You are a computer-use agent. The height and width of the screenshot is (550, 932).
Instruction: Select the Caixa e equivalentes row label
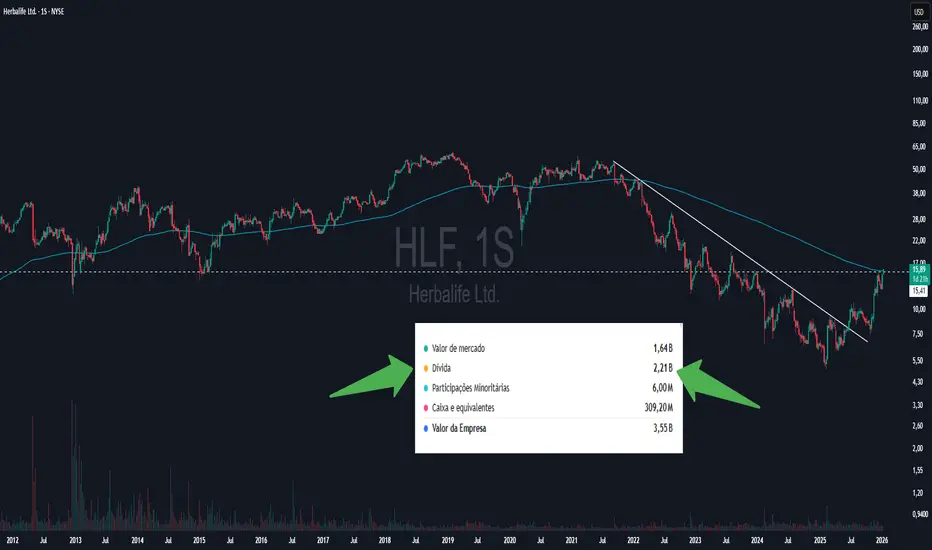463,408
